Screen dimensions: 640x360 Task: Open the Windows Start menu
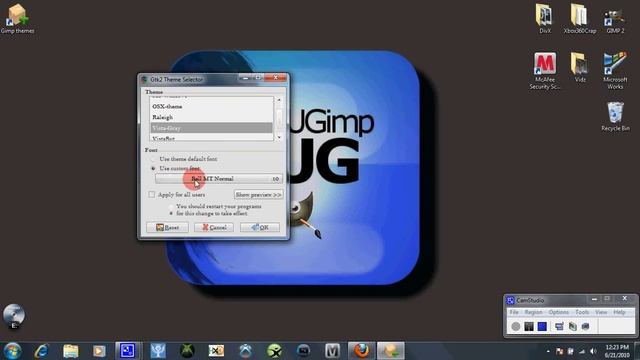[x=12, y=351]
